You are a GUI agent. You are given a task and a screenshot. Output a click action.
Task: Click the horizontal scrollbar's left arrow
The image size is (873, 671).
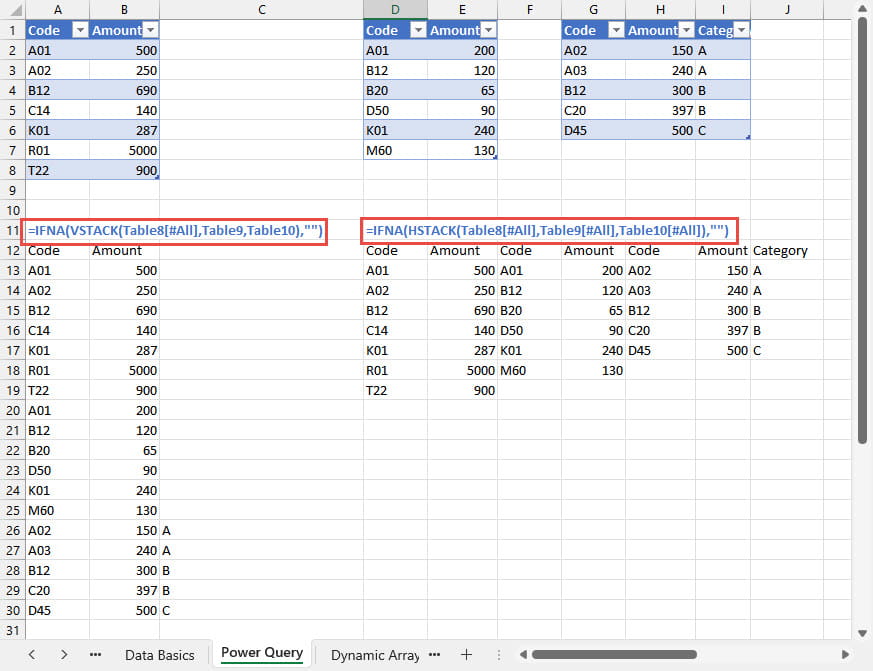click(x=524, y=655)
